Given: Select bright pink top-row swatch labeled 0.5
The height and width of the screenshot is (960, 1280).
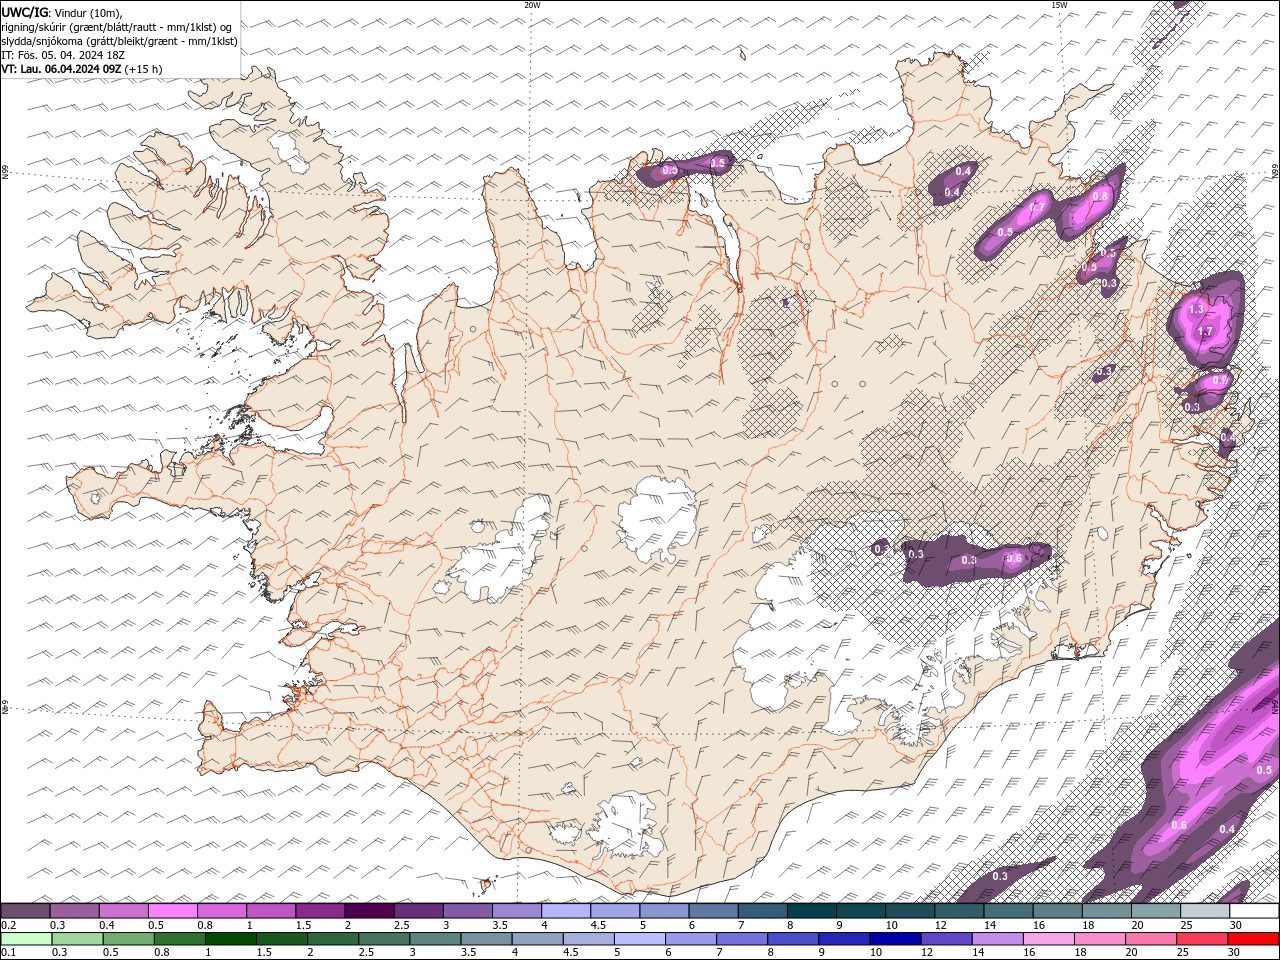Looking at the screenshot, I should 173,911.
